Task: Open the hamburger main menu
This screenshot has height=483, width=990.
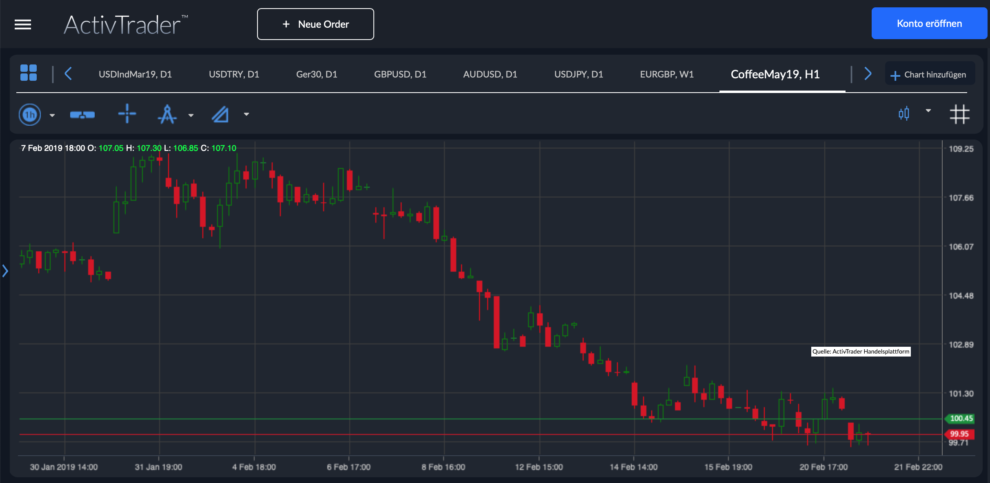Action: [23, 25]
